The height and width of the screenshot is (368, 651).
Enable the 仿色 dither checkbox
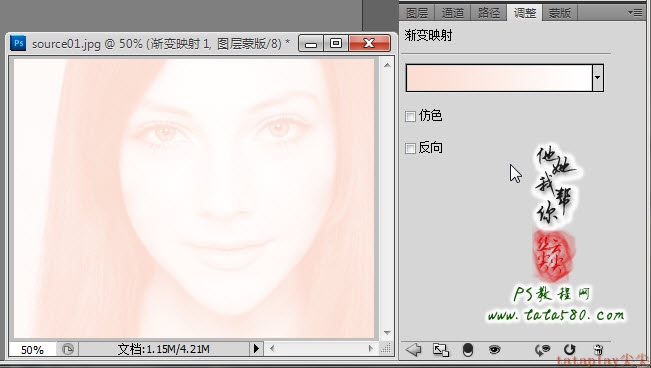click(410, 116)
